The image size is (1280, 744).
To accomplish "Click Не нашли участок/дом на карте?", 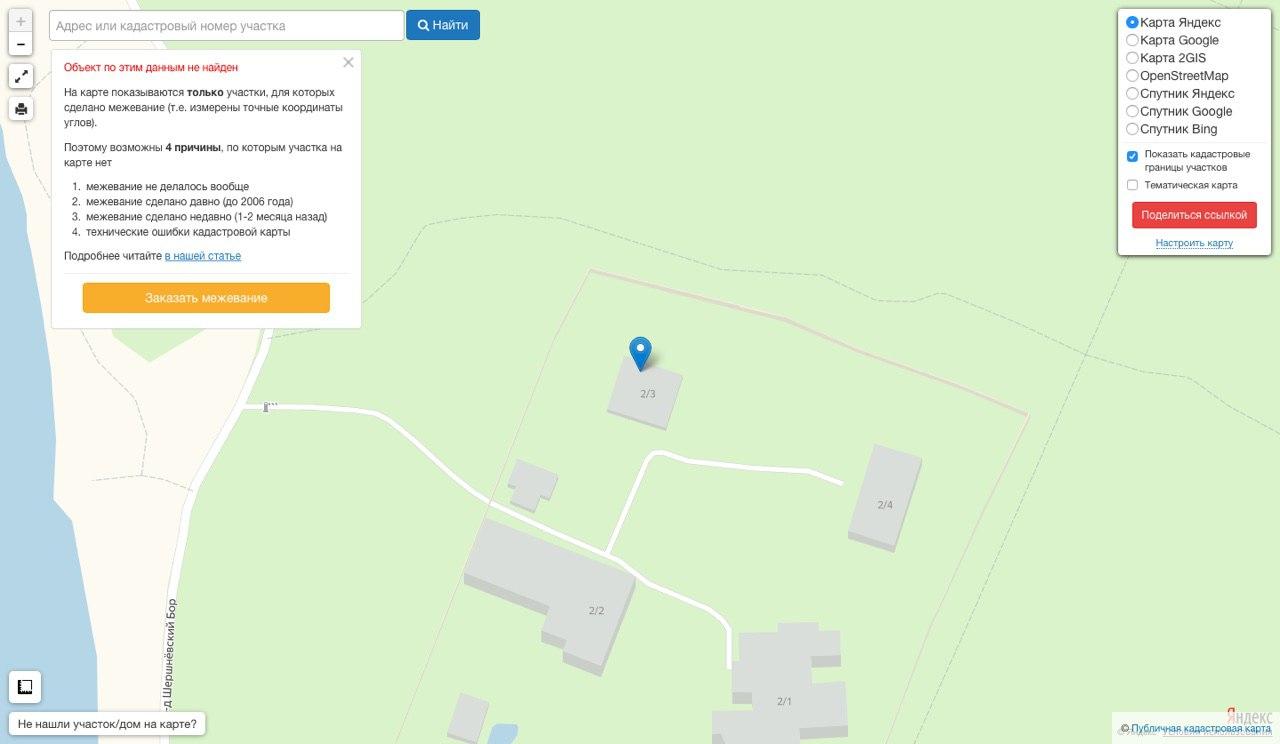I will coord(107,724).
